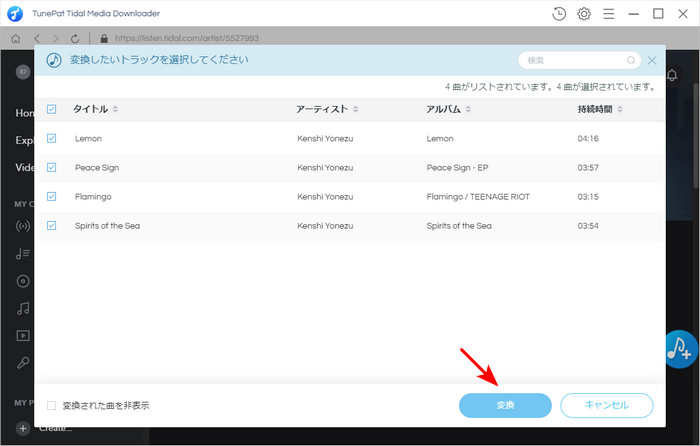
Task: Open the tracks music note sidebar icon
Action: pos(23,308)
